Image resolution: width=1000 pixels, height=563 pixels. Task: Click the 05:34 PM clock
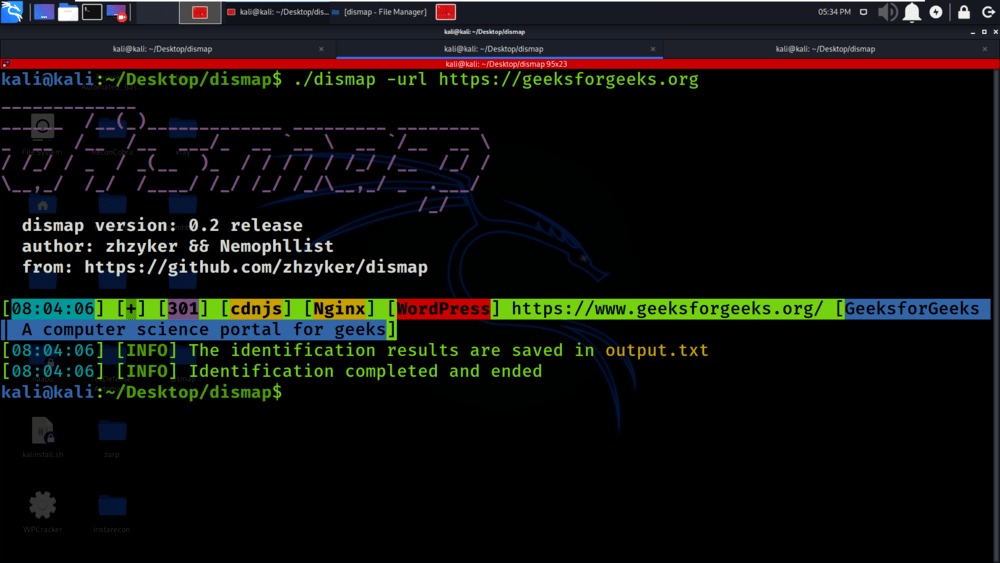tap(834, 12)
